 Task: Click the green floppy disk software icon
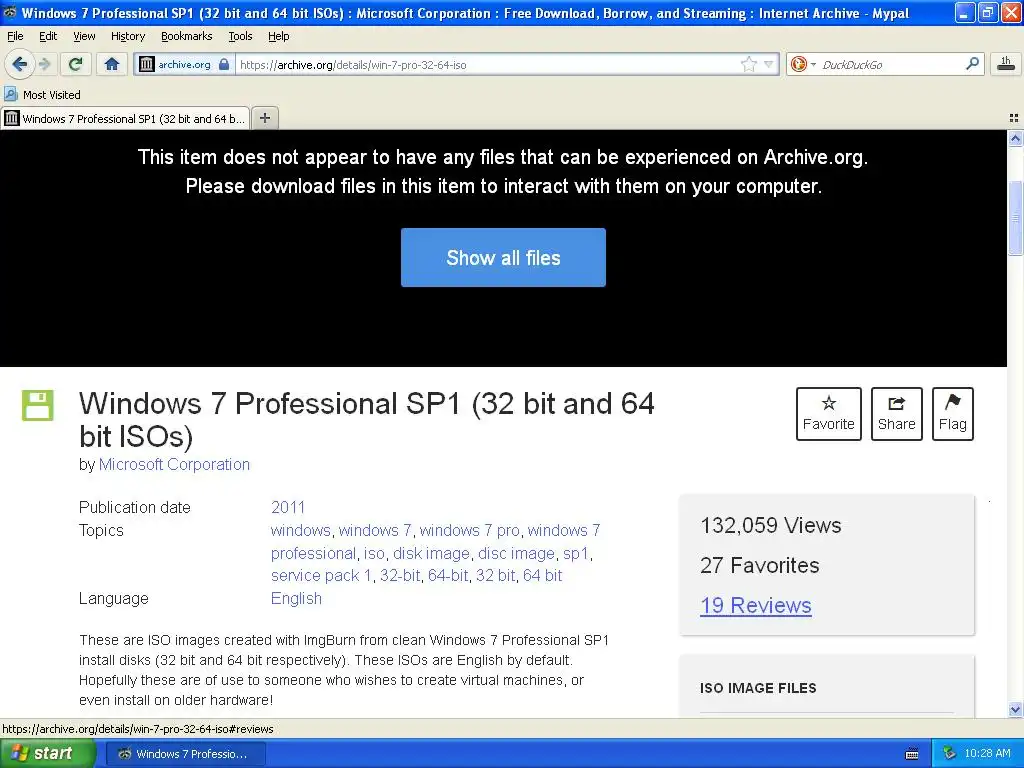(x=38, y=405)
